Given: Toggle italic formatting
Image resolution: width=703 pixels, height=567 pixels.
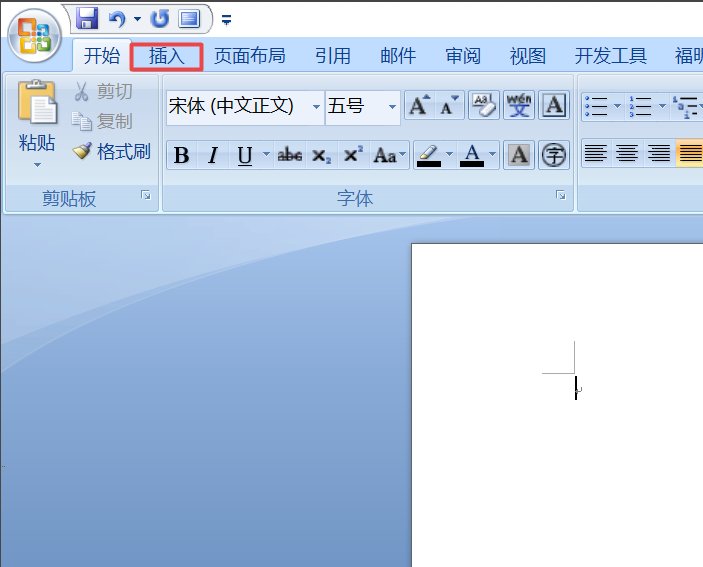Looking at the screenshot, I should coord(213,155).
